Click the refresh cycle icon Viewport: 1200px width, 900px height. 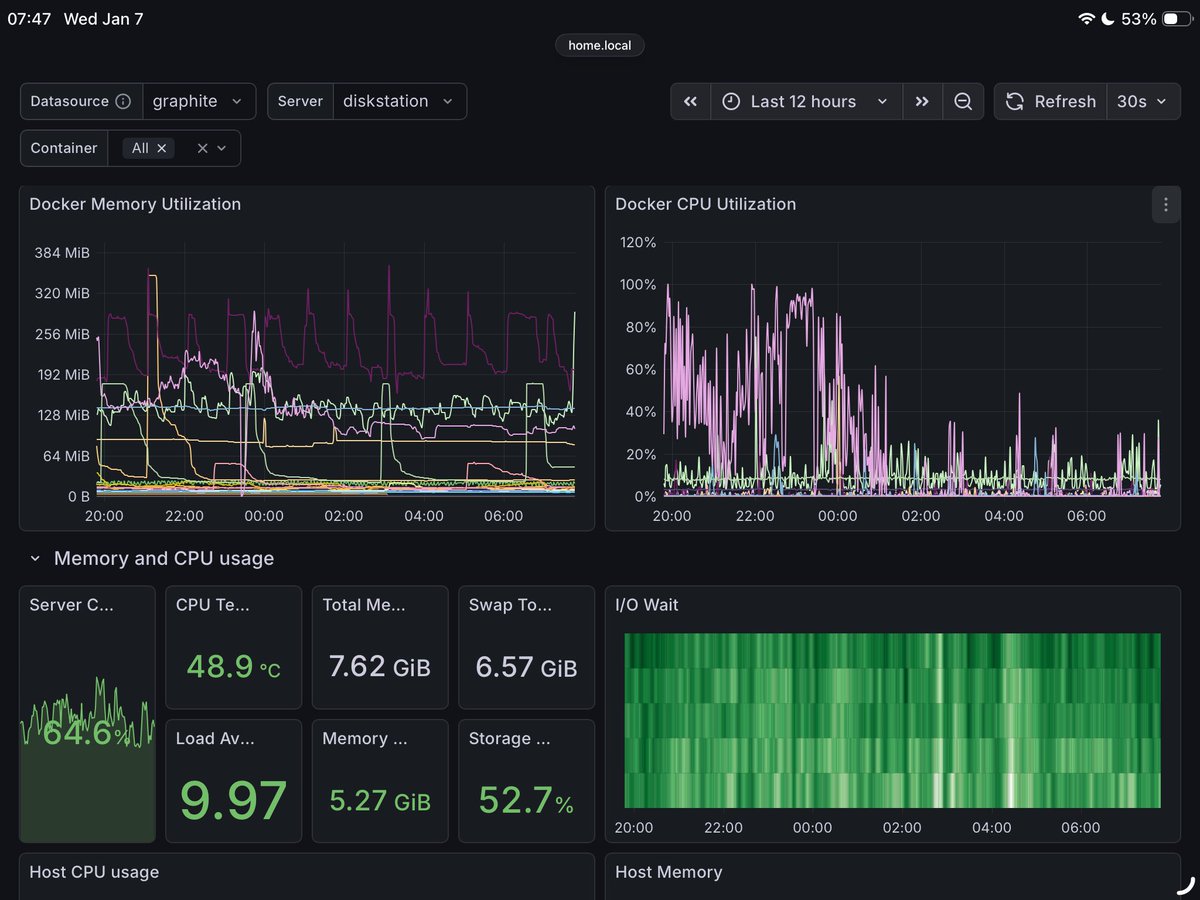coord(1014,101)
